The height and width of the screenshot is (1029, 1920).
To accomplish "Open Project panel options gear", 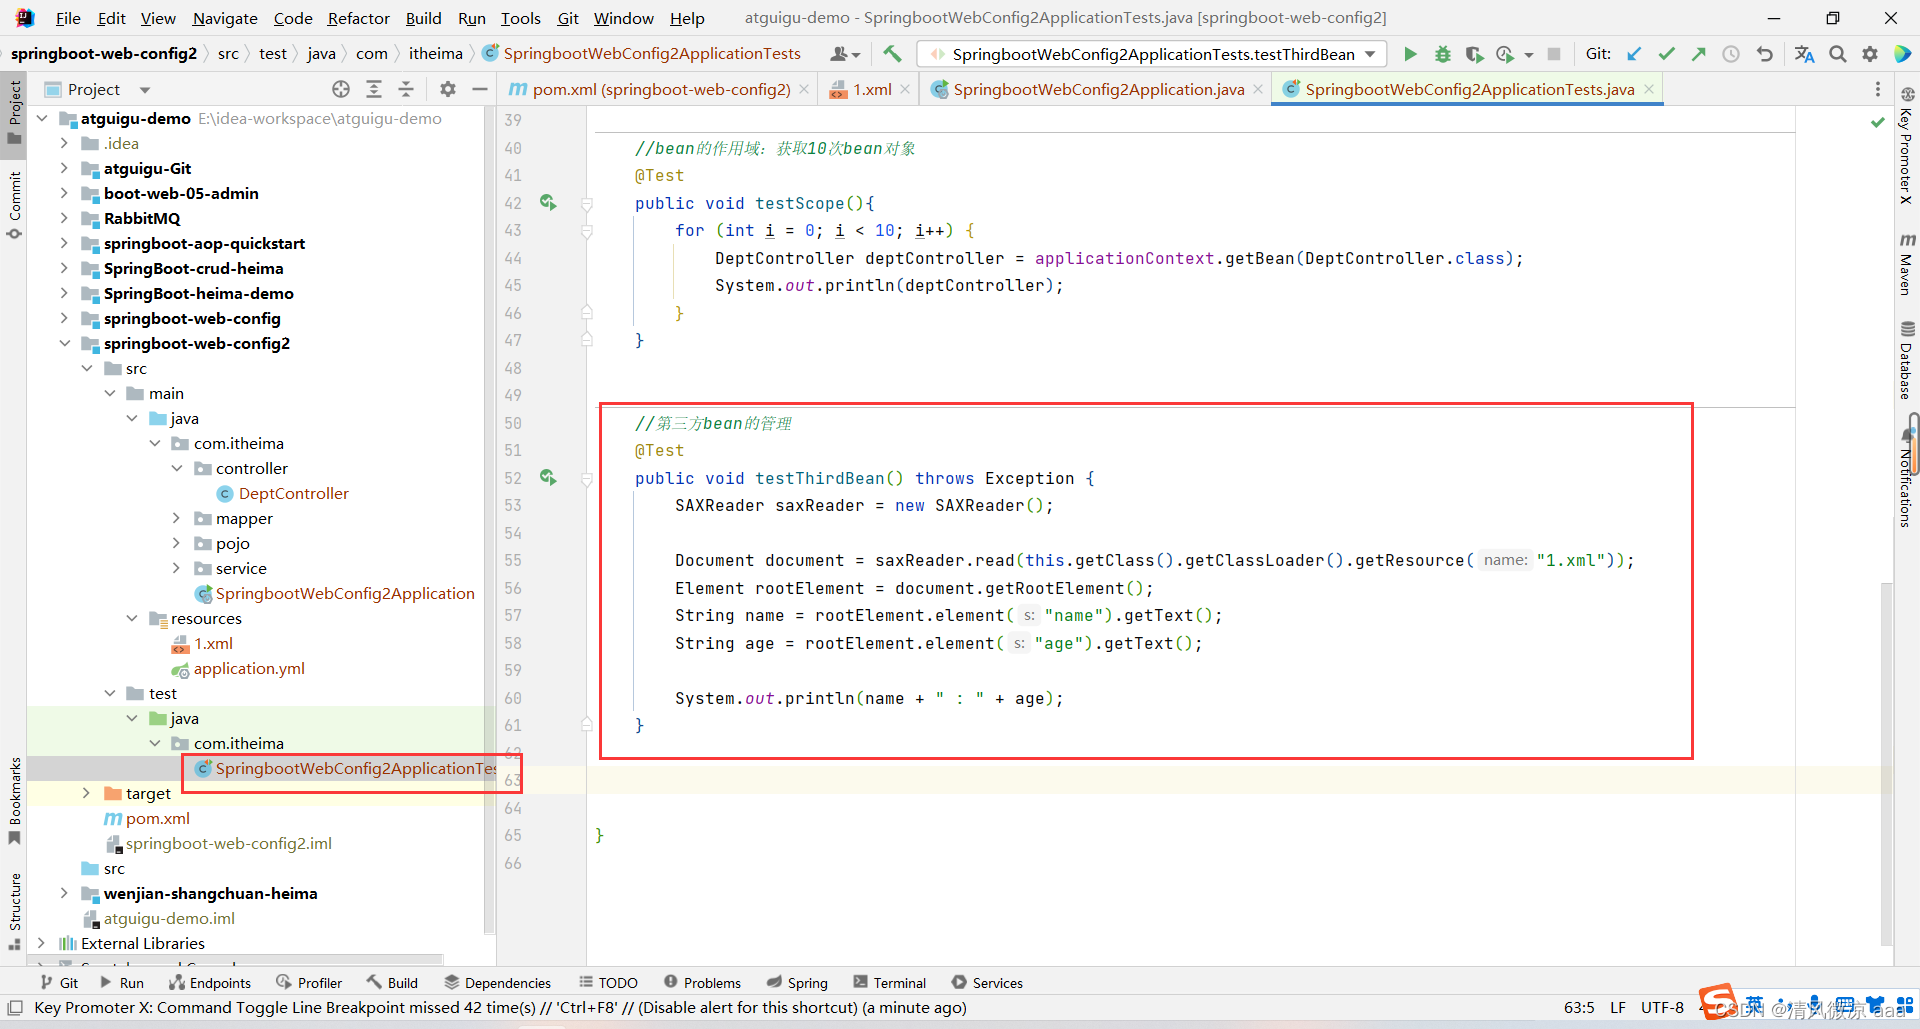I will (448, 89).
